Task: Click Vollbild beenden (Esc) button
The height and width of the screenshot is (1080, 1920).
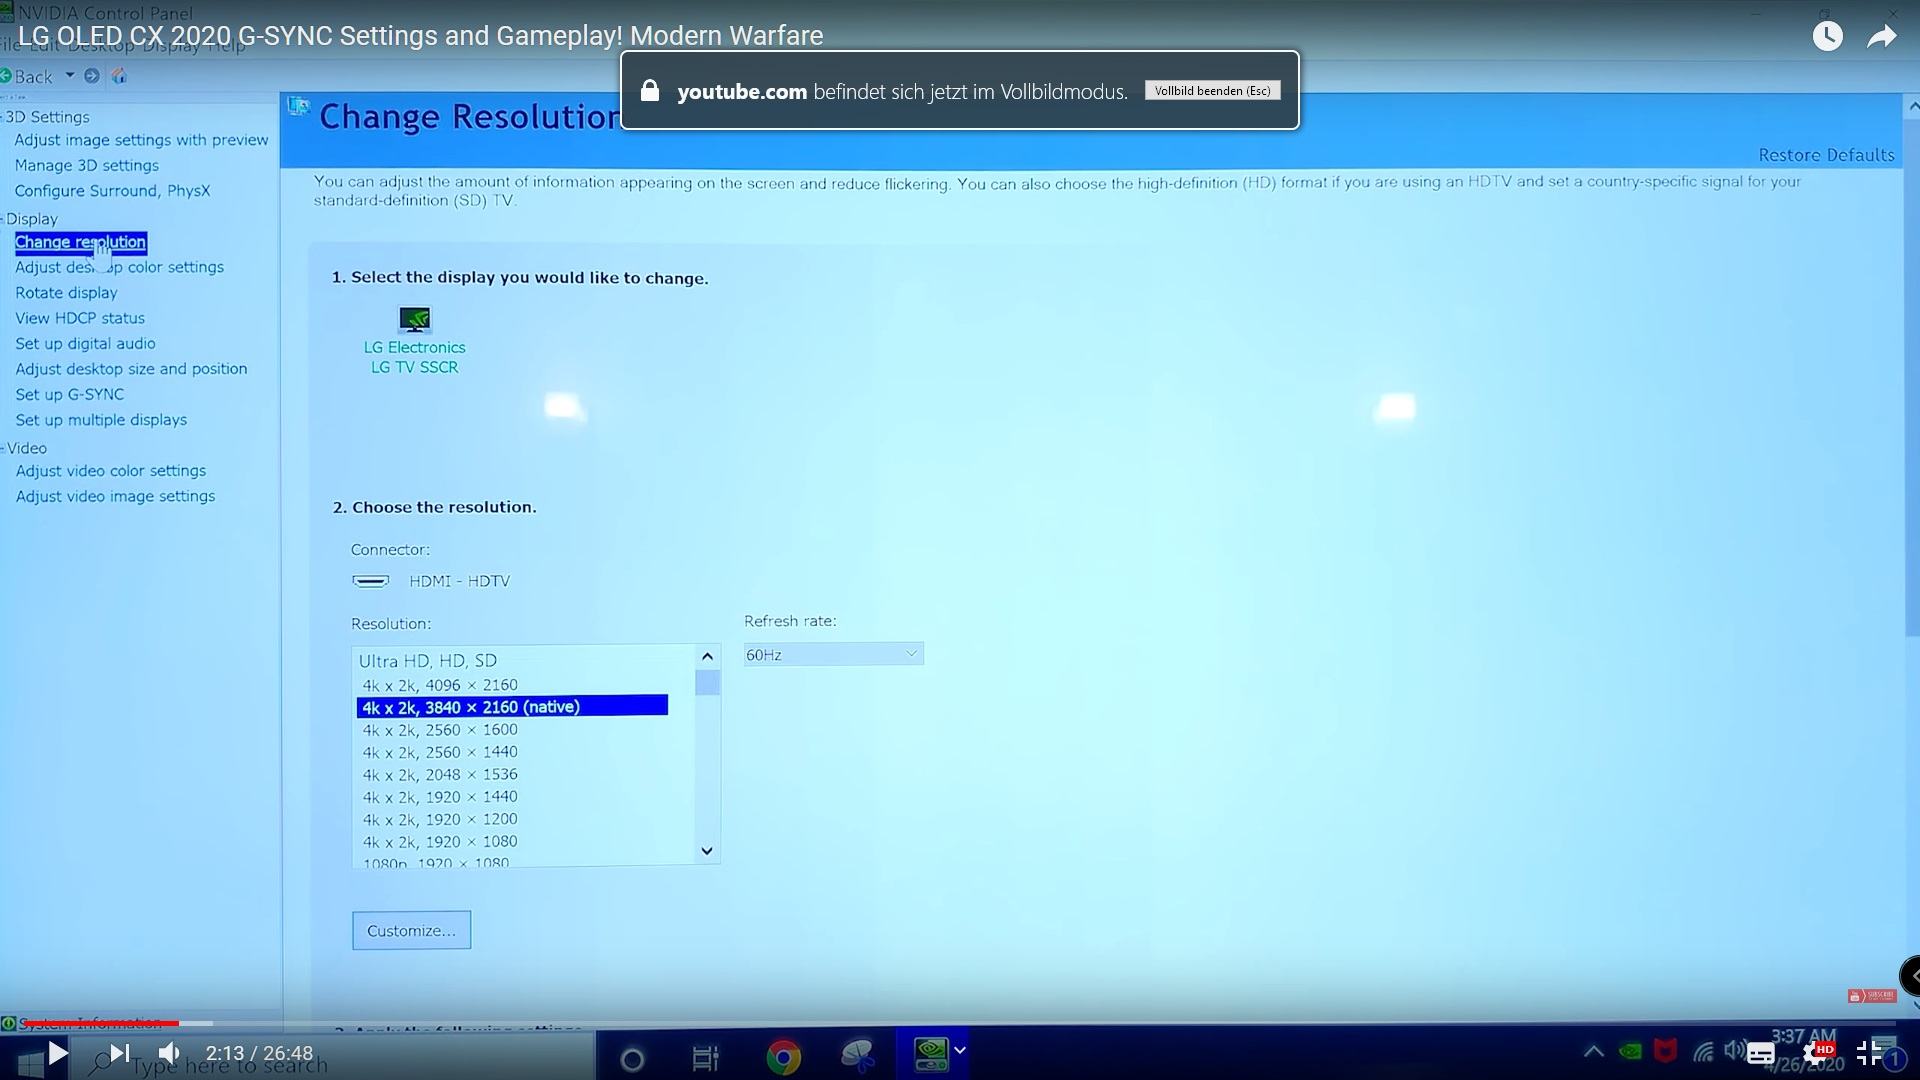Action: tap(1212, 91)
